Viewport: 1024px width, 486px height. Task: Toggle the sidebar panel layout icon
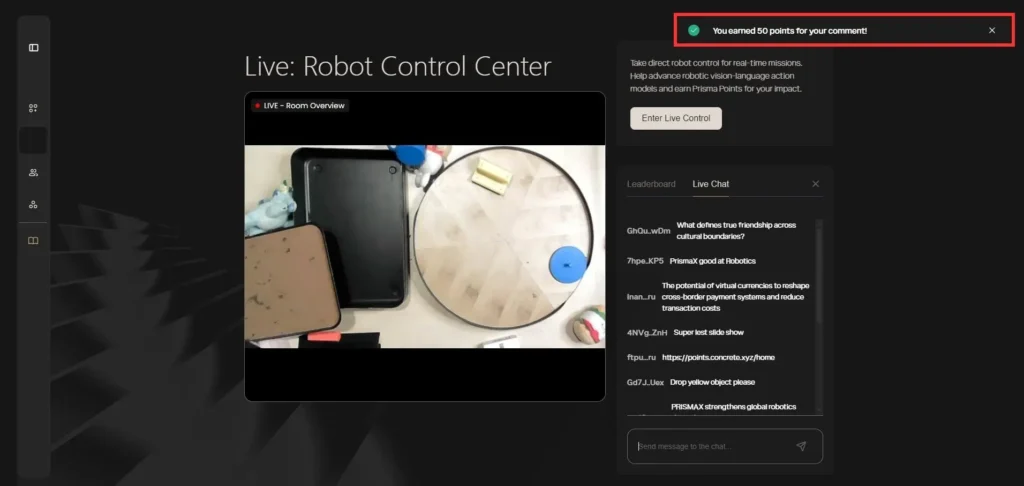coord(33,48)
